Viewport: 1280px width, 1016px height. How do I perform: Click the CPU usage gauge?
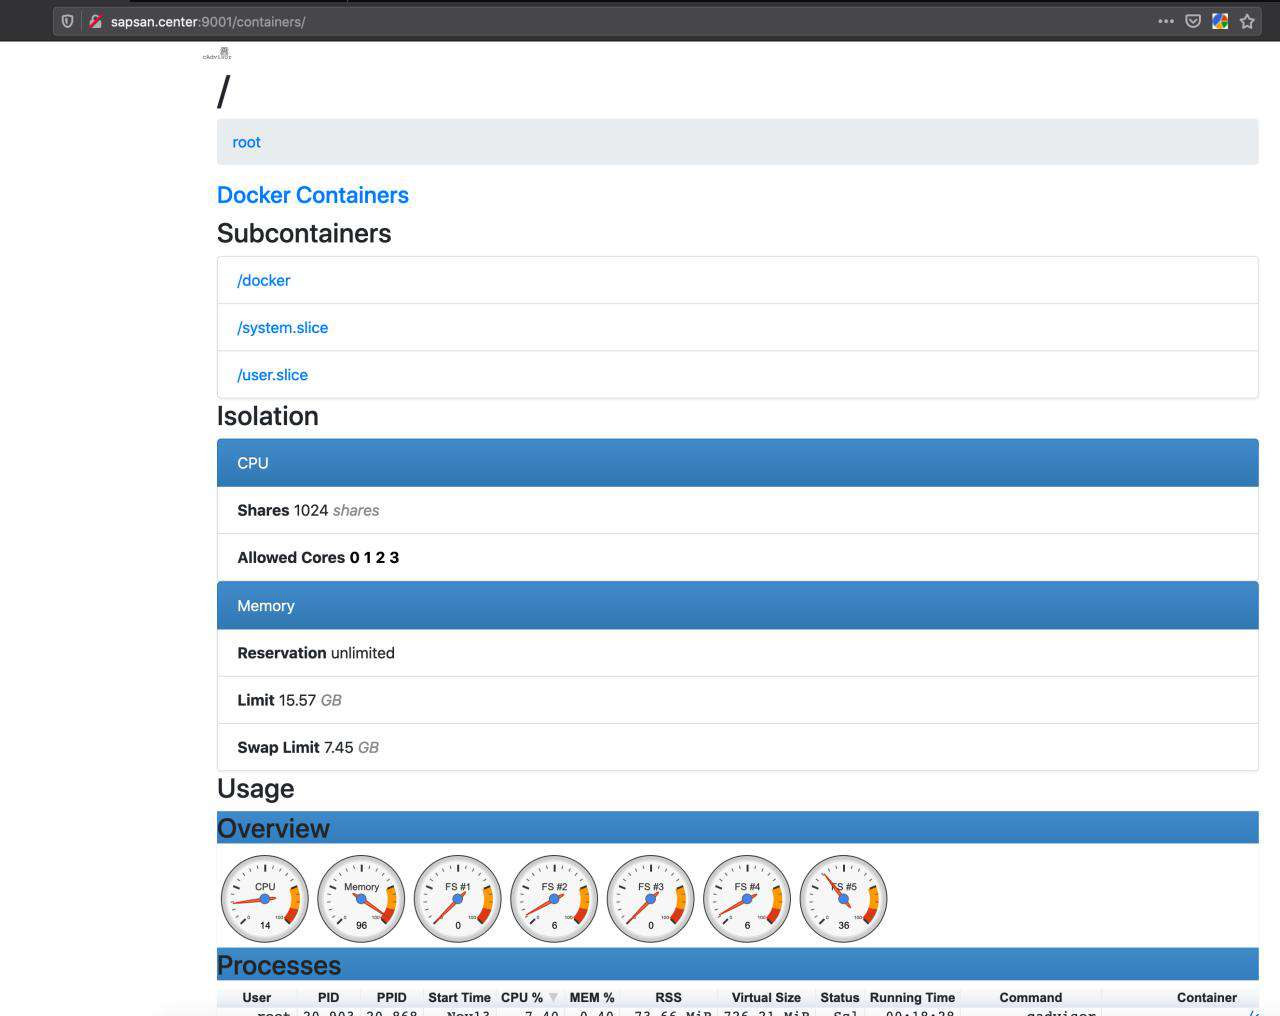click(x=265, y=899)
